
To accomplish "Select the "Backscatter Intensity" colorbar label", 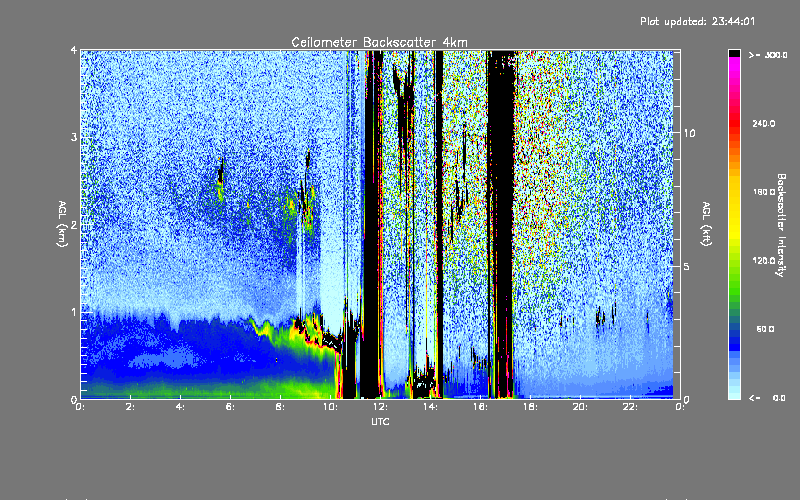I will (x=781, y=225).
